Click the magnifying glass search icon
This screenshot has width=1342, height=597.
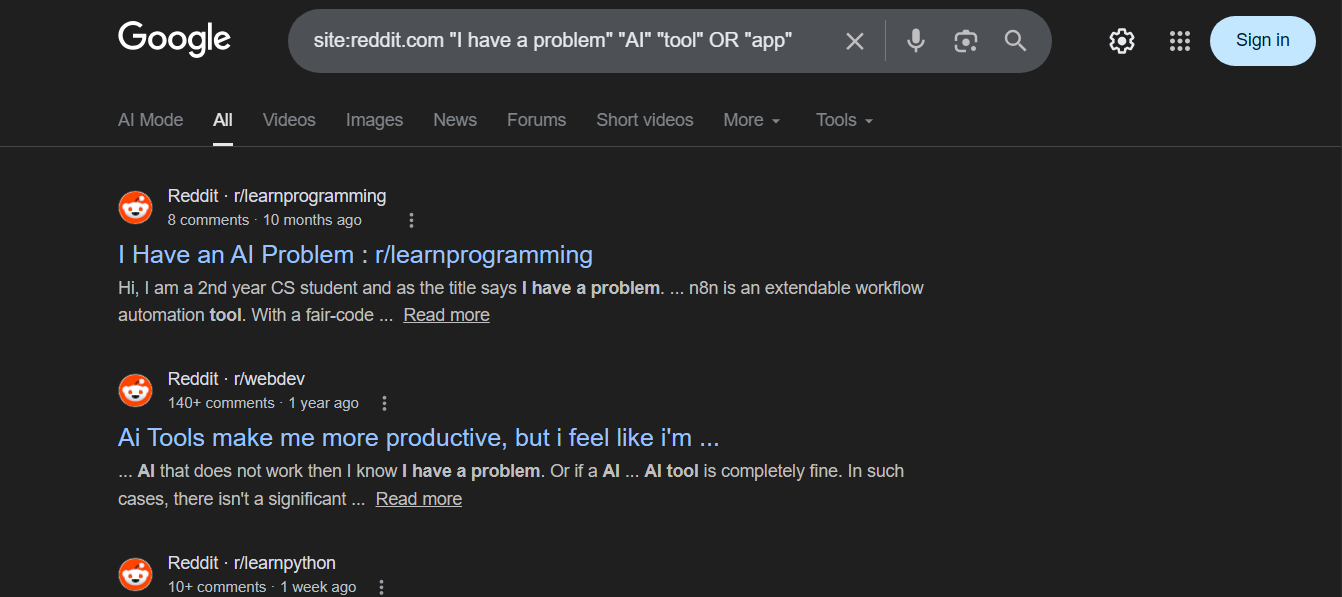[x=1016, y=41]
